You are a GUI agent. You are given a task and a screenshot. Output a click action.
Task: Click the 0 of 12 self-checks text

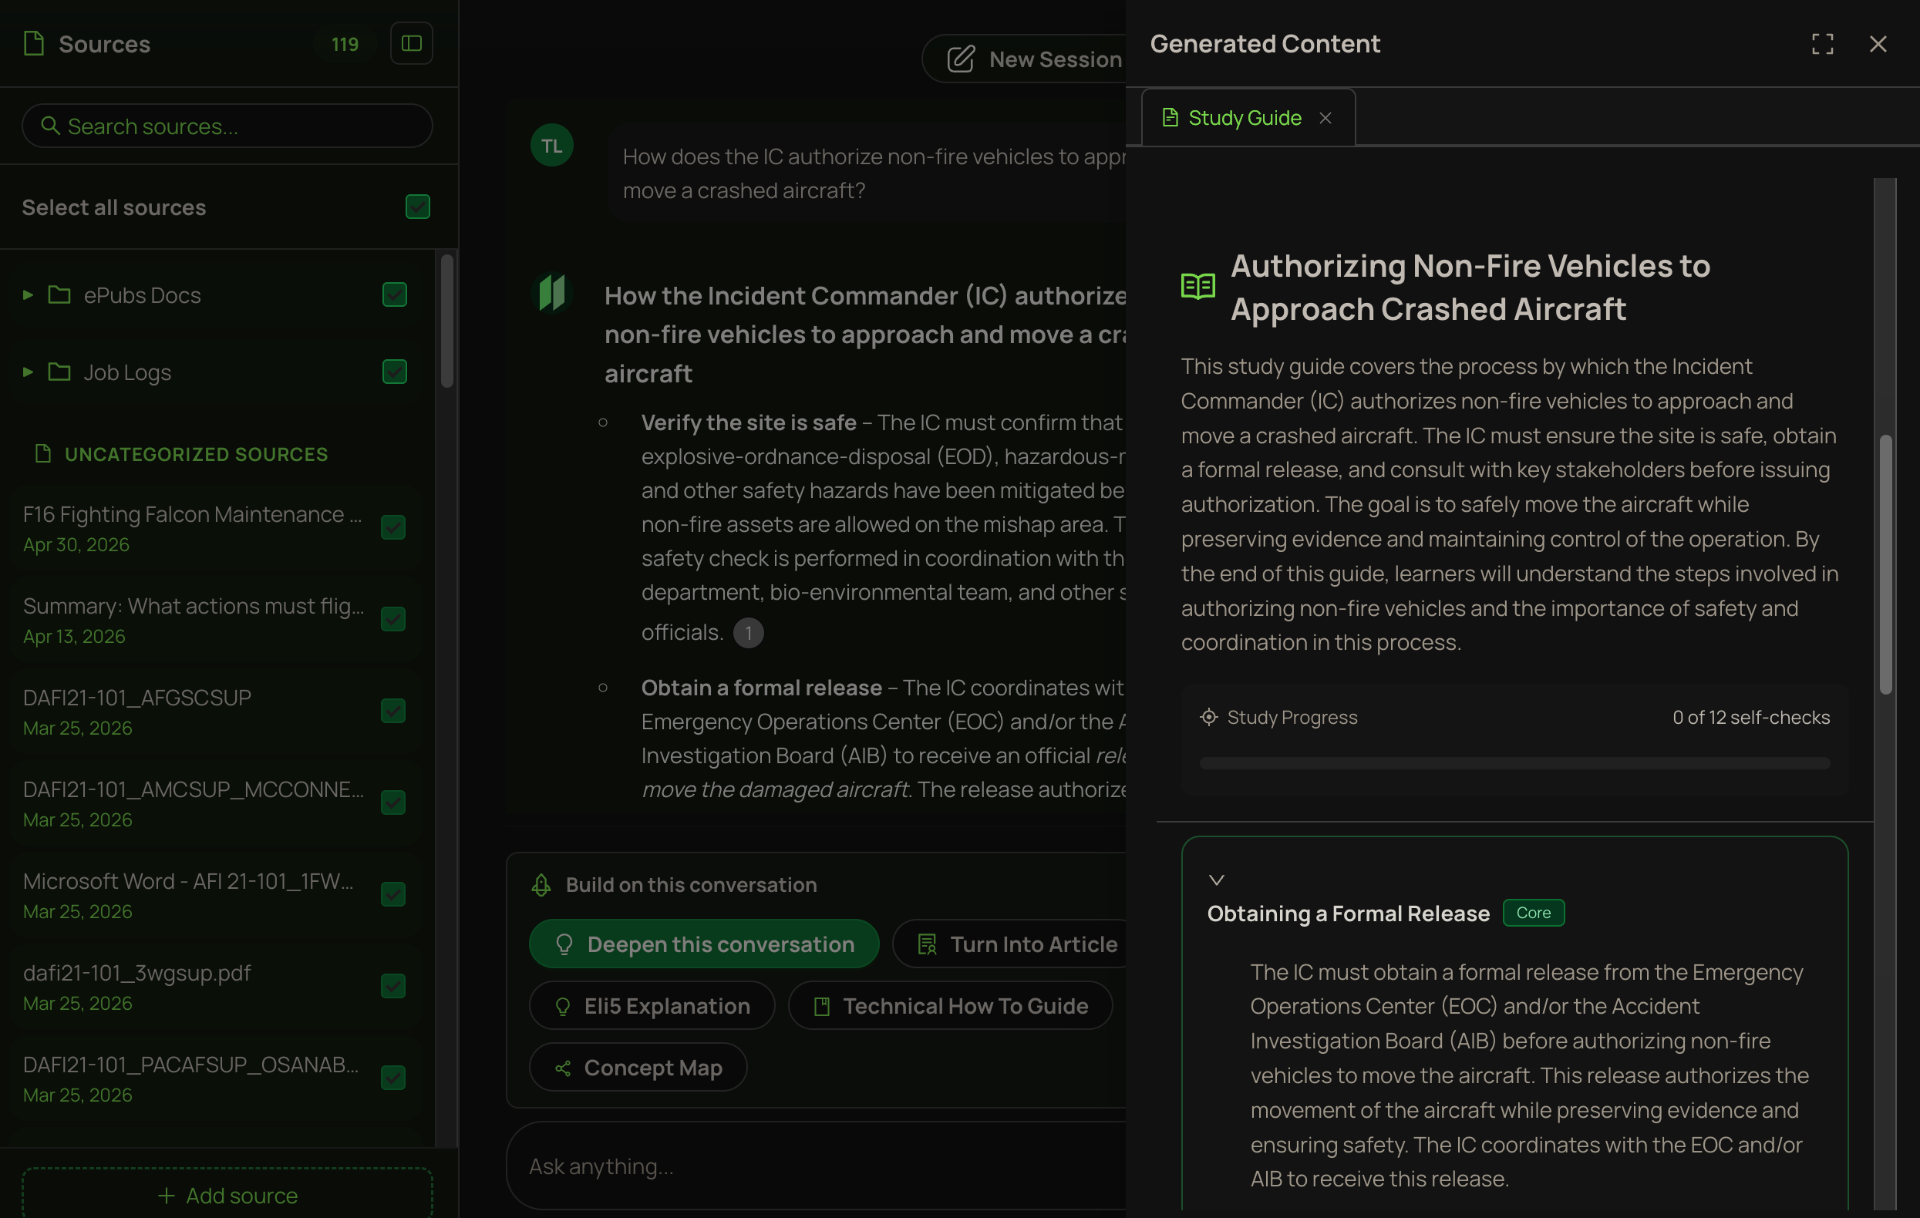tap(1751, 717)
